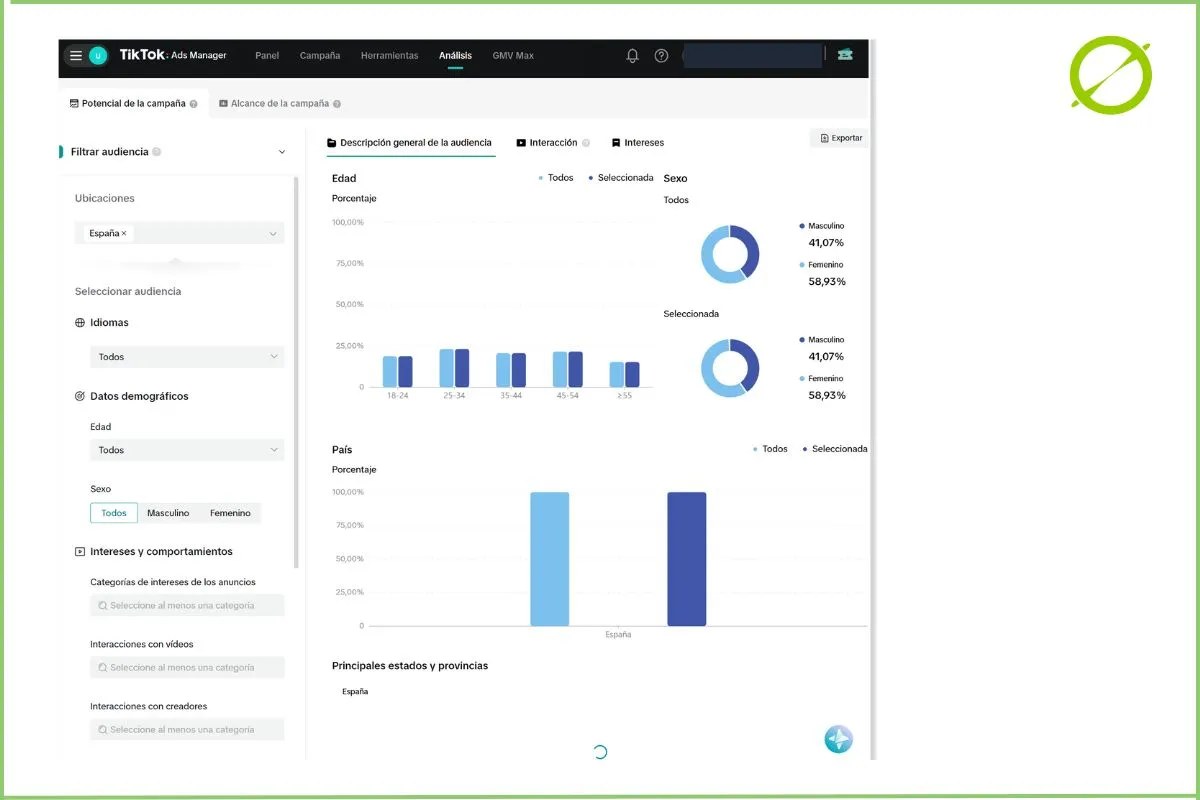Click the Interacciones con vídeos search field
This screenshot has height=800, width=1200.
point(187,667)
